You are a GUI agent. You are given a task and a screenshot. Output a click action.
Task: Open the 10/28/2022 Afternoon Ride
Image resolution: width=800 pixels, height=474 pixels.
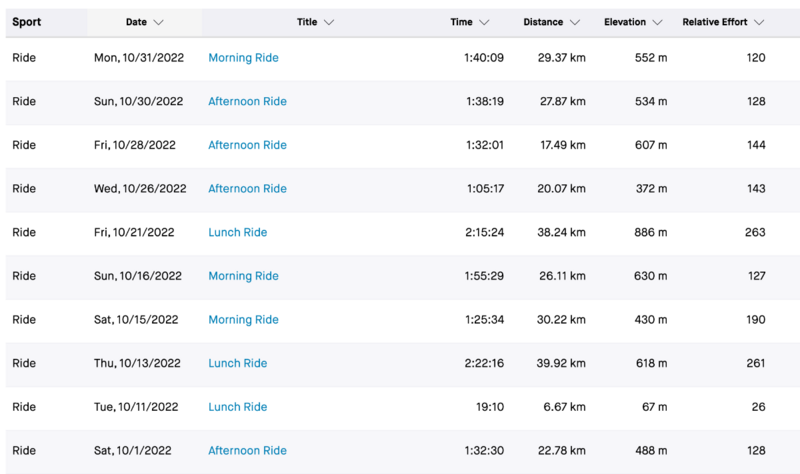pyautogui.click(x=247, y=145)
